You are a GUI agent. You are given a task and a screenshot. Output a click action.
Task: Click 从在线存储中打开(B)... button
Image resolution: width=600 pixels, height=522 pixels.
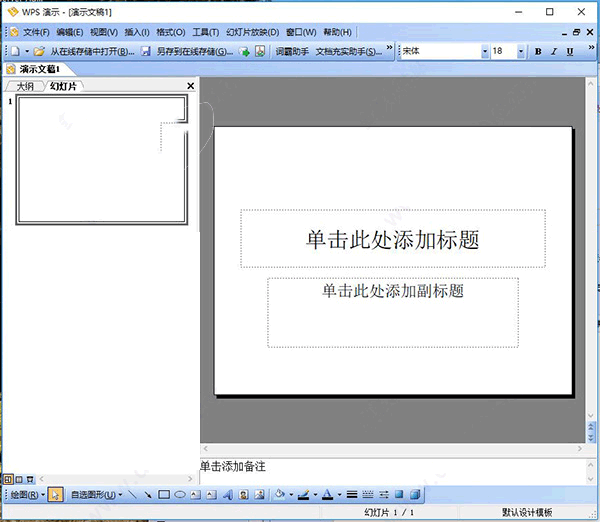(92, 51)
